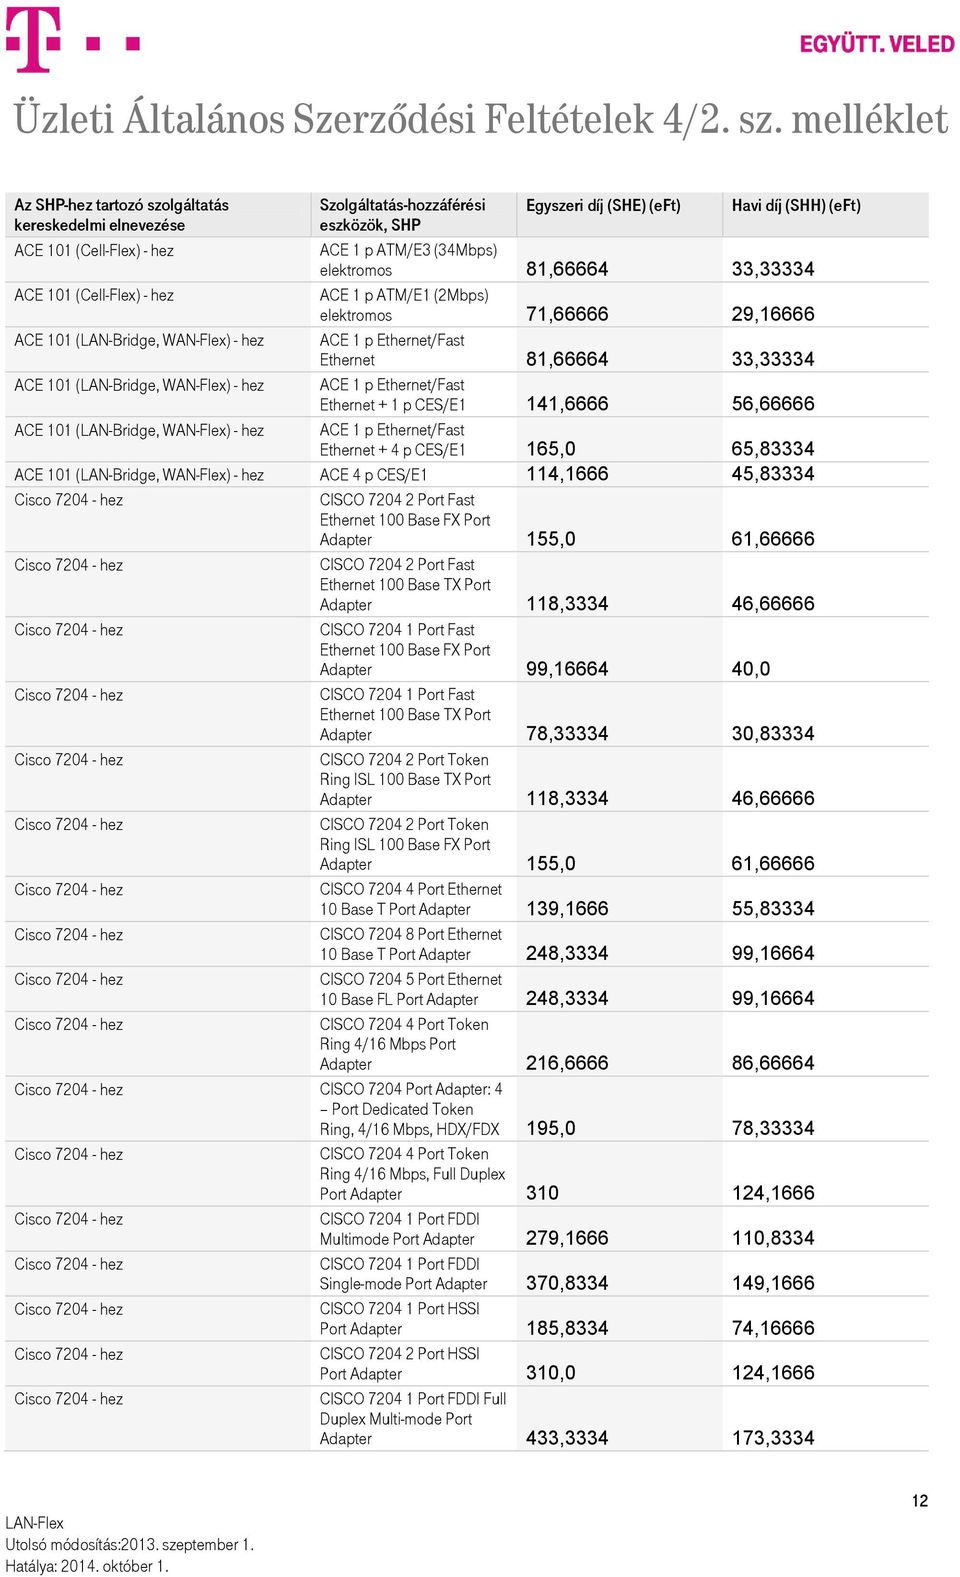Click the document title heading
960x1577 pixels.
(x=481, y=119)
